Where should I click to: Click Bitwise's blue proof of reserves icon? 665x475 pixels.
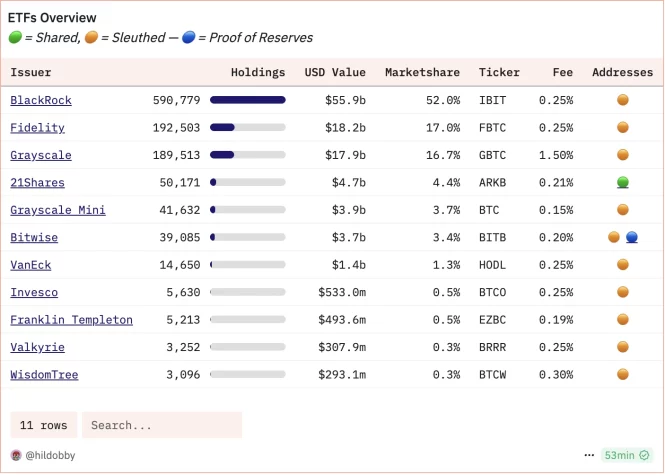coord(631,237)
